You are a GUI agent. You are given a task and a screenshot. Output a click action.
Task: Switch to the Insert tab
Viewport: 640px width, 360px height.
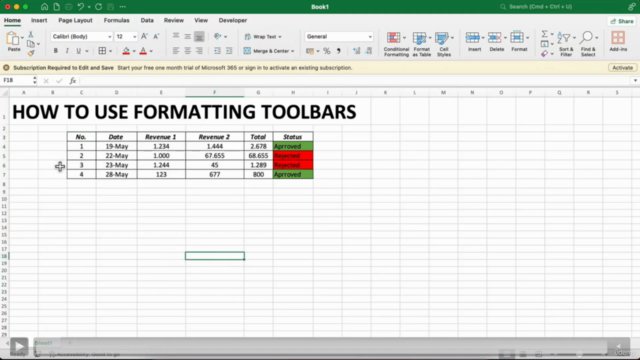(39, 20)
